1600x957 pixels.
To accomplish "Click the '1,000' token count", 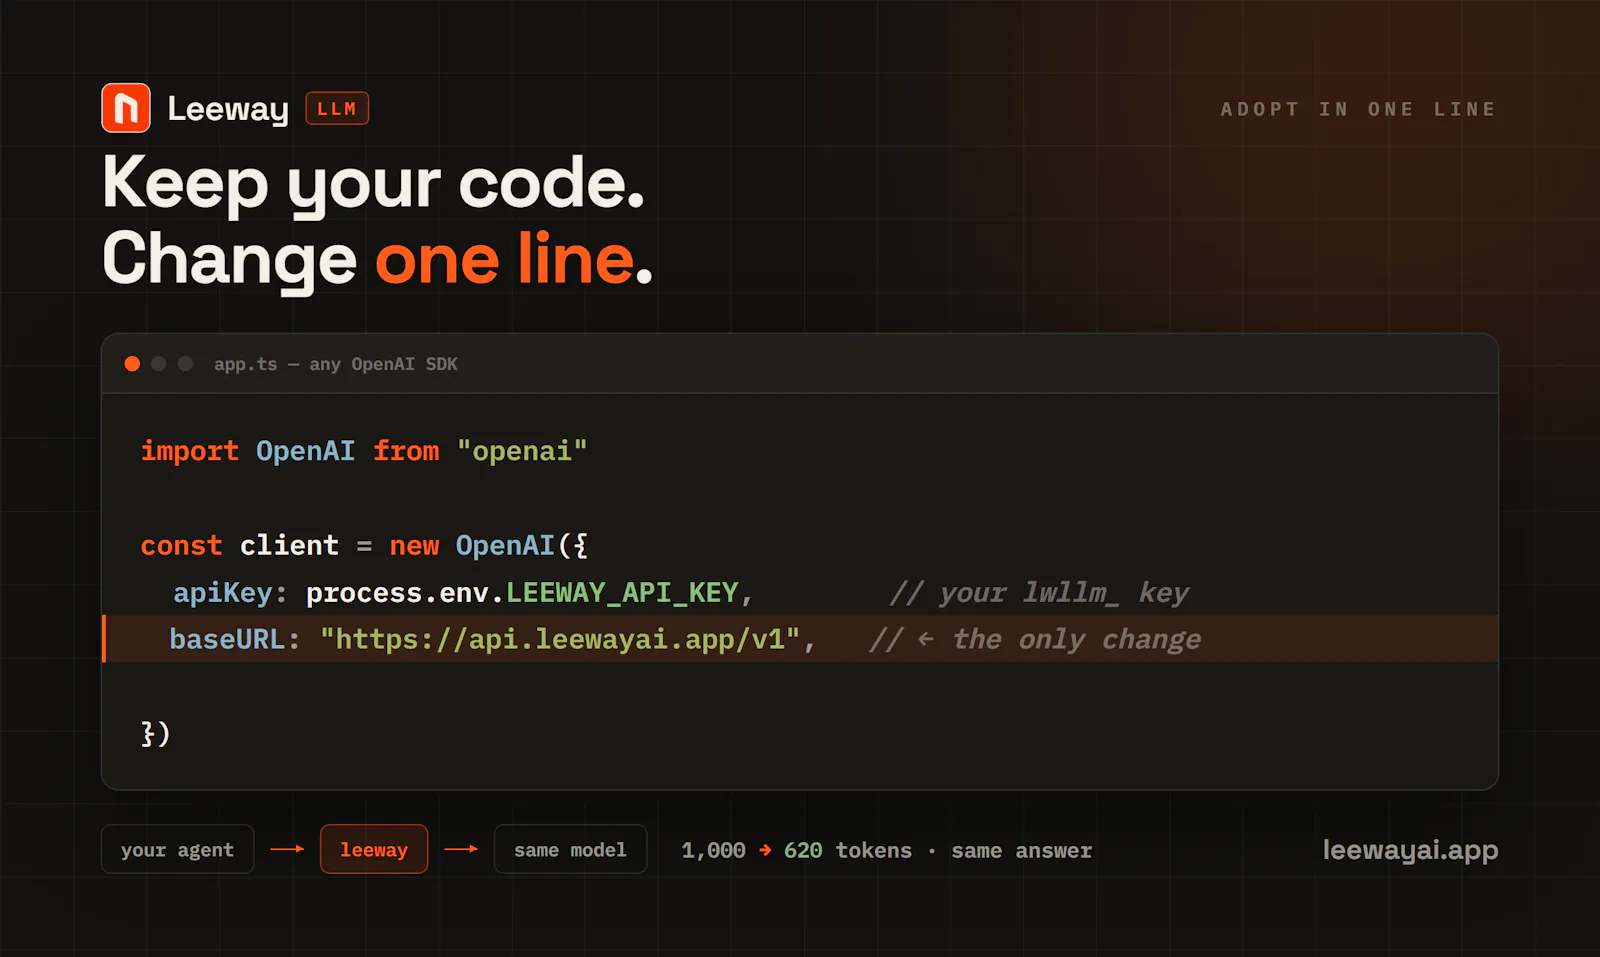I will pos(713,850).
